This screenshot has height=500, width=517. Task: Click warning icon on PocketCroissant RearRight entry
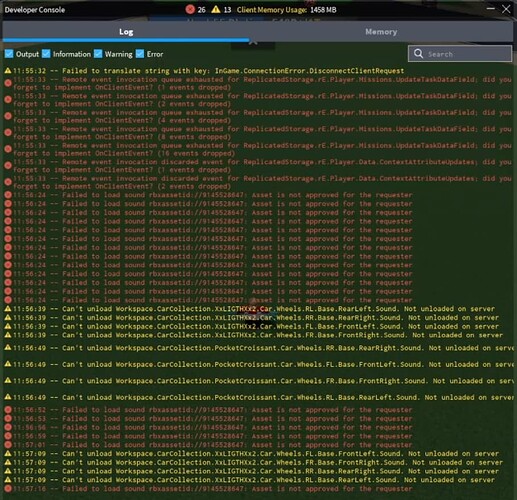click(x=8, y=348)
